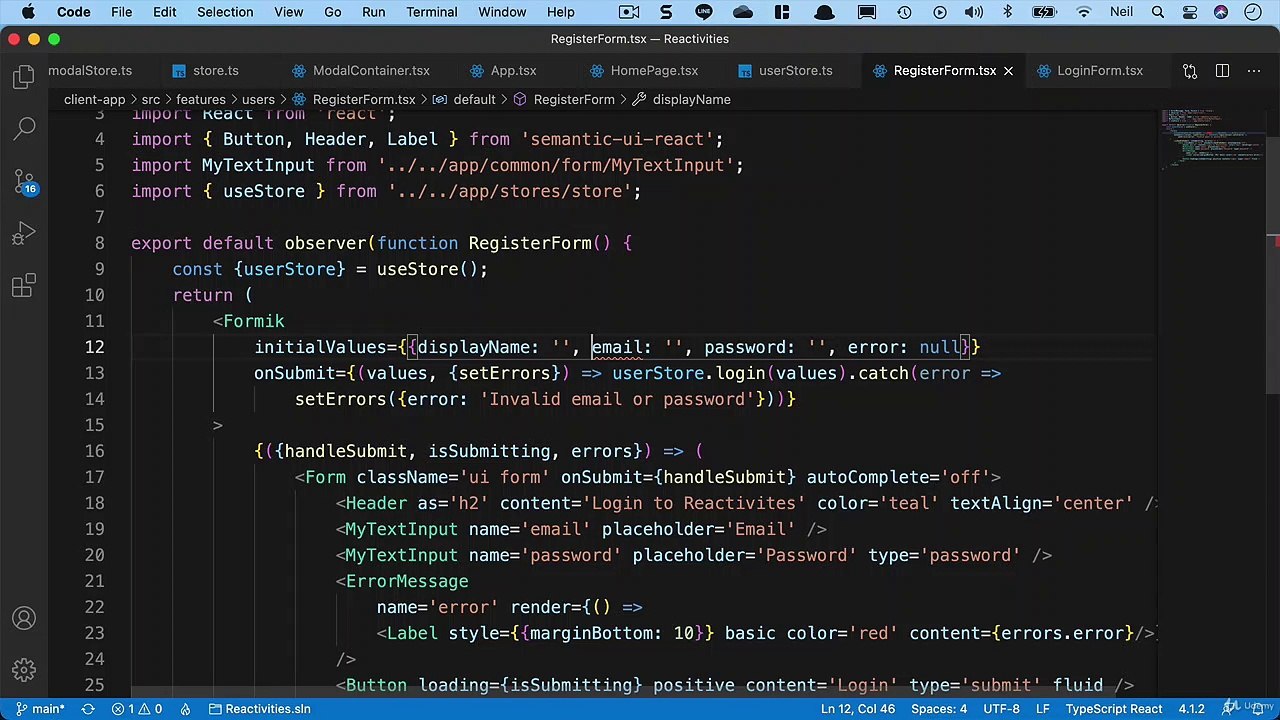
Task: Switch to App.tsx tab
Action: (x=513, y=71)
